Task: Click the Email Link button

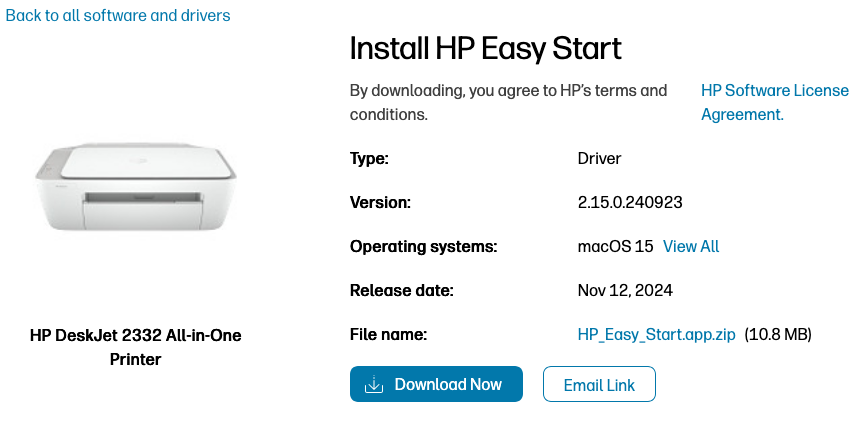Action: [599, 385]
